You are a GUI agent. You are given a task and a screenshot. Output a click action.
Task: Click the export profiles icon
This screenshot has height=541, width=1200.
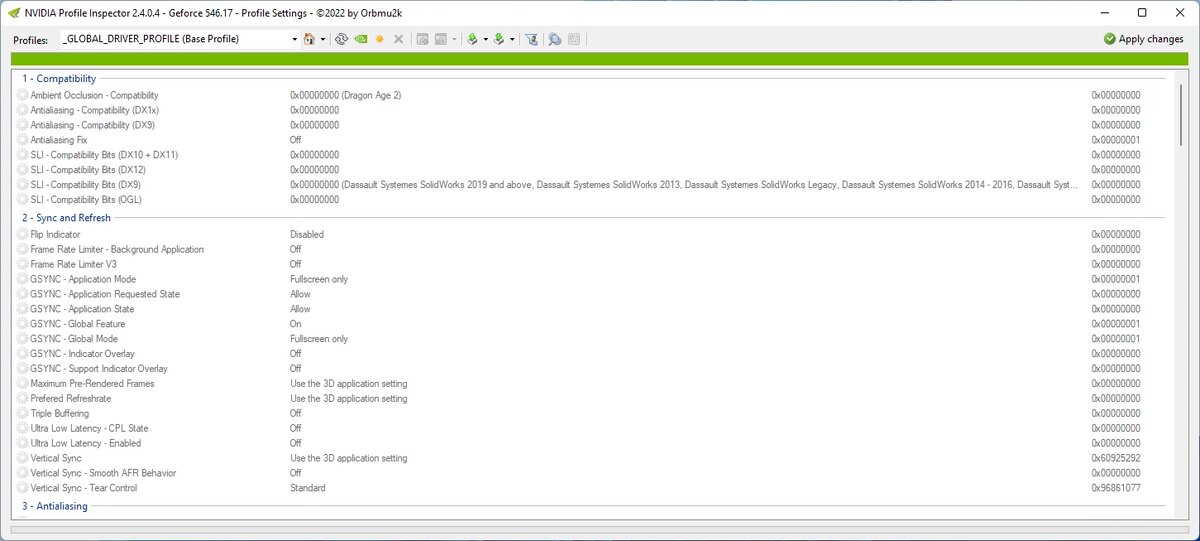pos(472,39)
